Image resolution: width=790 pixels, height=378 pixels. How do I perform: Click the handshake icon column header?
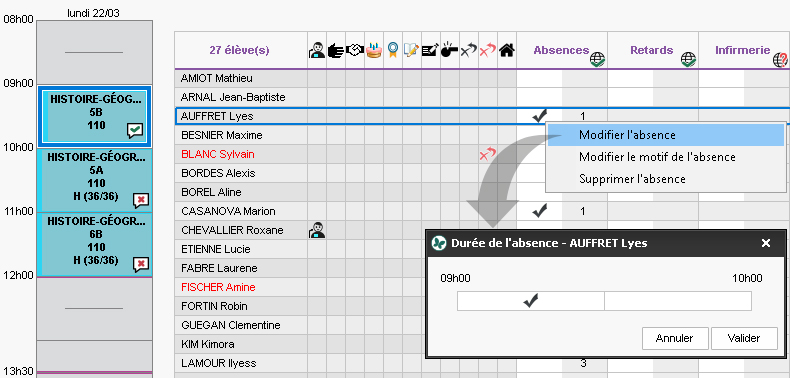pyautogui.click(x=355, y=50)
